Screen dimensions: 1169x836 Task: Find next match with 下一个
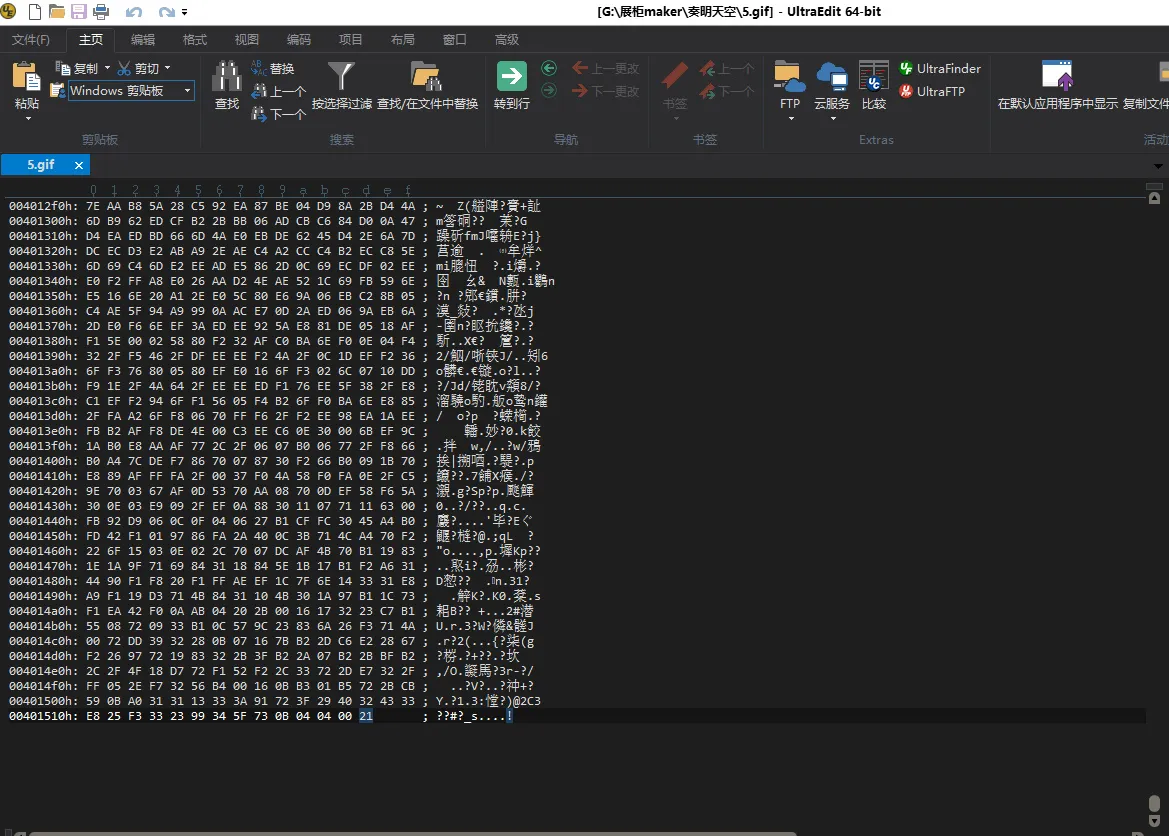(278, 113)
